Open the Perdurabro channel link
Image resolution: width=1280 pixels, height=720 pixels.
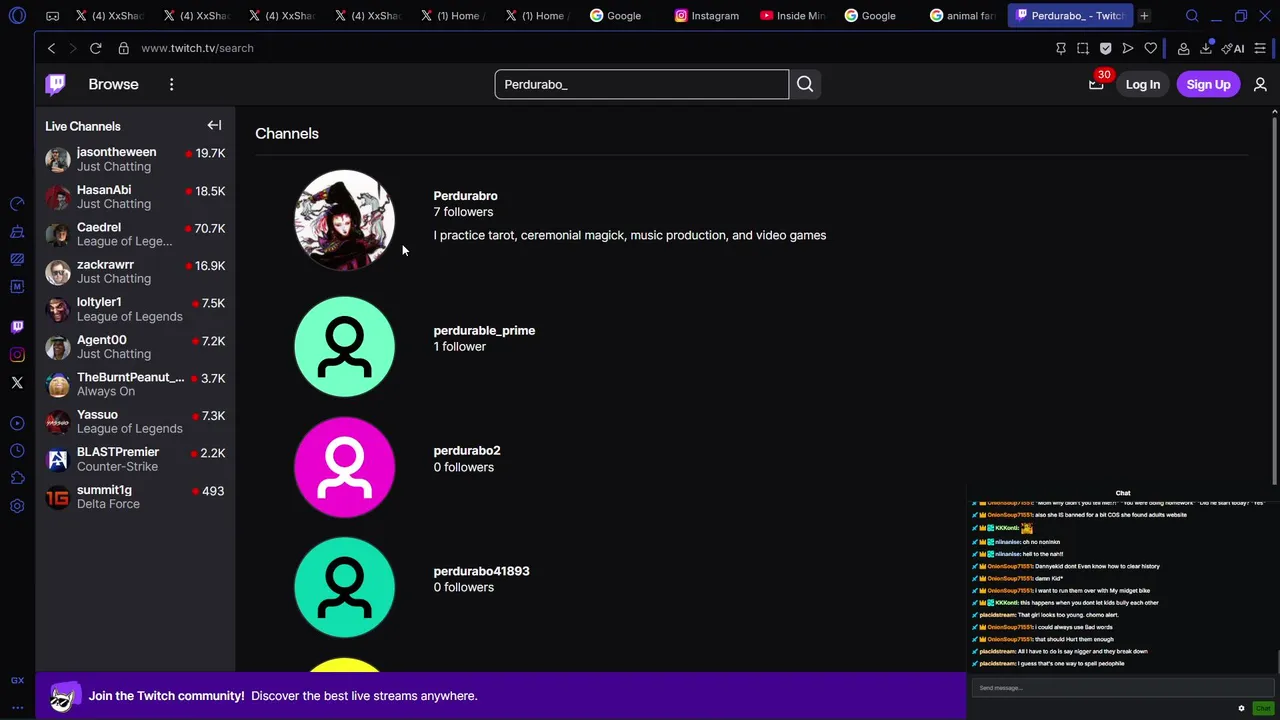465,196
